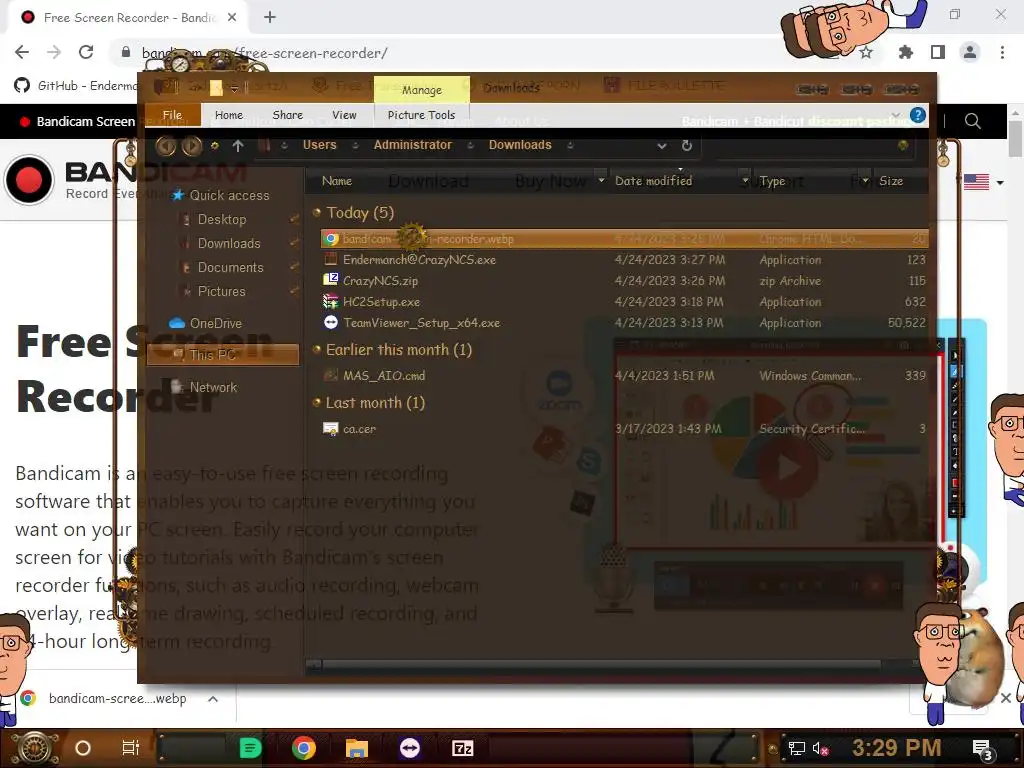Open TeamViewer from the taskbar
Viewport: 1024px width, 768px height.
click(x=409, y=748)
